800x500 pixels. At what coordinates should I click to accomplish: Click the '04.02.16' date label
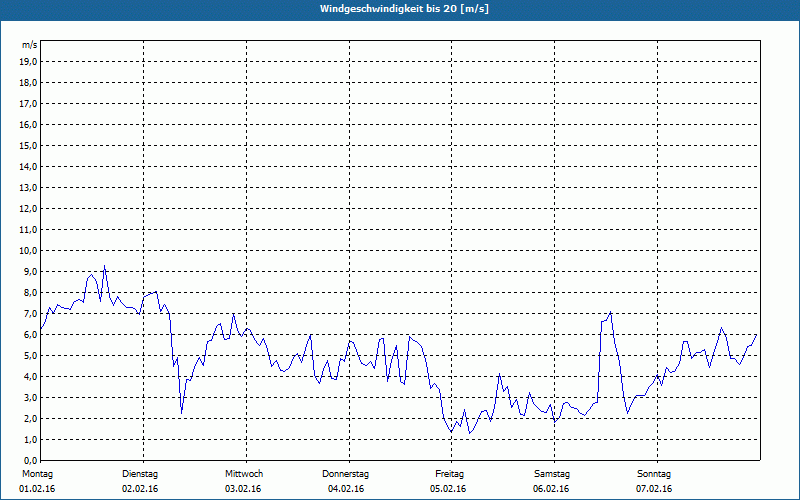pos(346,489)
